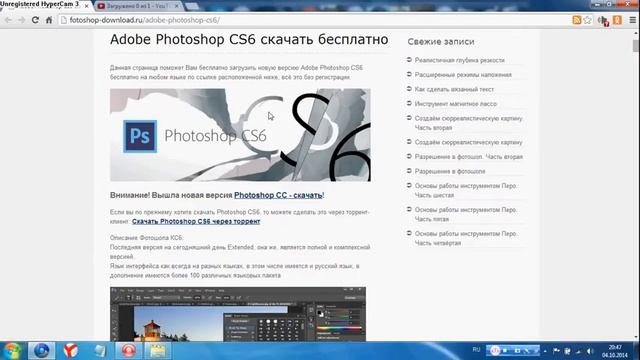The image size is (640, 360).
Task: Click the orange extension icon beside menu
Action: [x=617, y=20]
